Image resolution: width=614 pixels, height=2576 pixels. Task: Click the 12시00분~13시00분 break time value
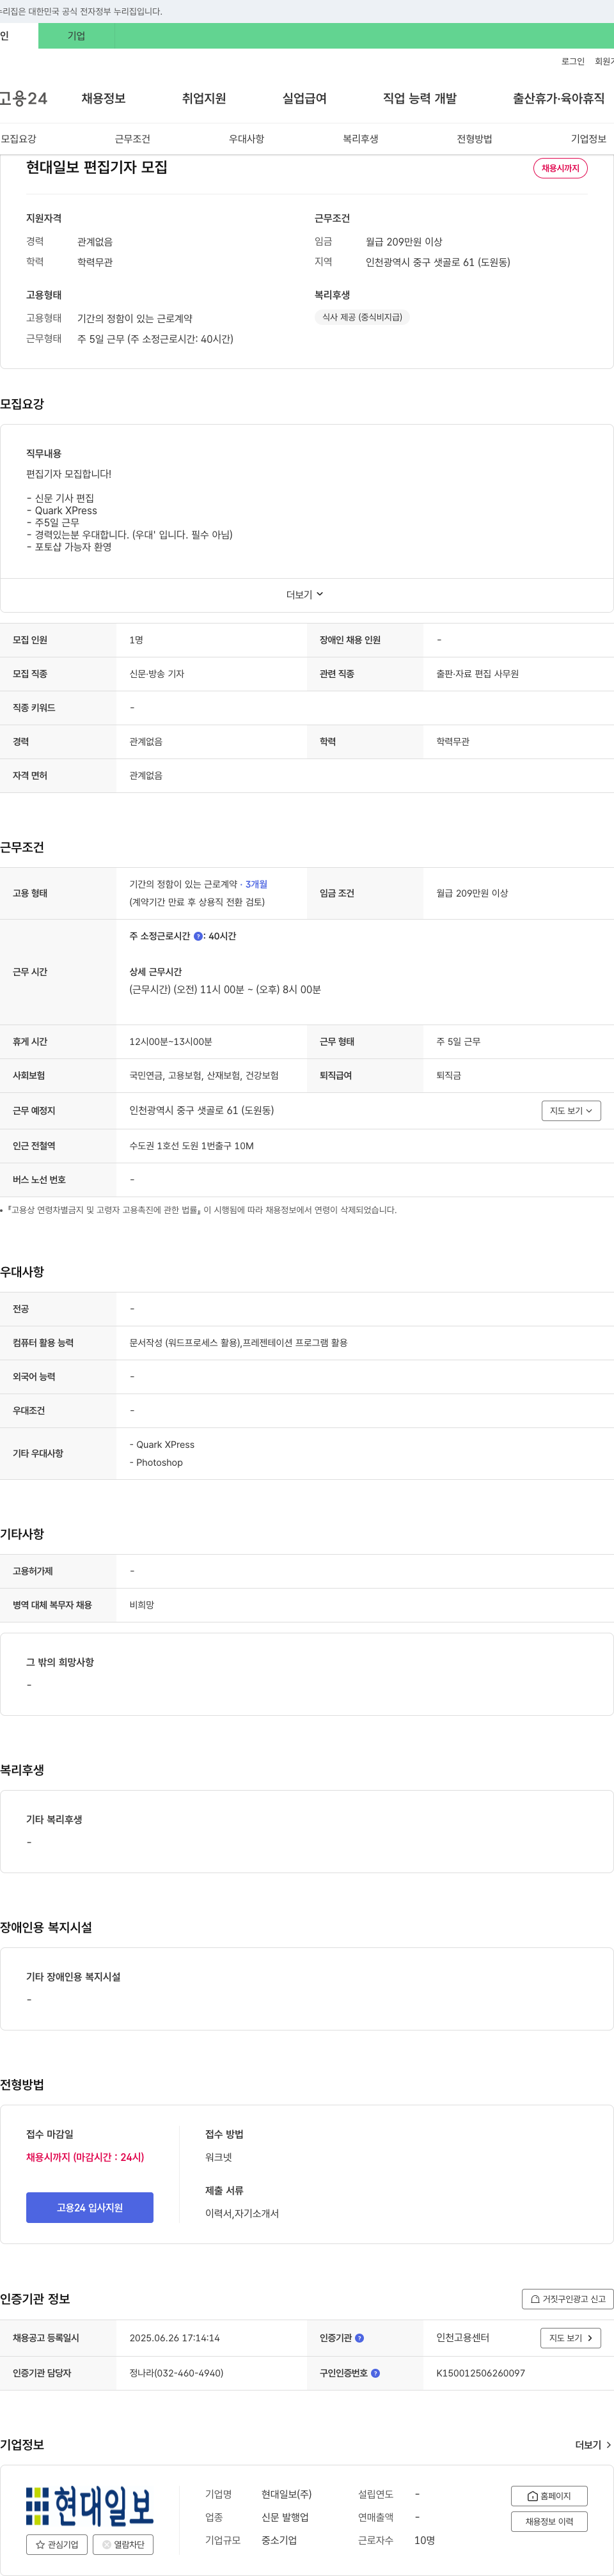click(171, 1042)
